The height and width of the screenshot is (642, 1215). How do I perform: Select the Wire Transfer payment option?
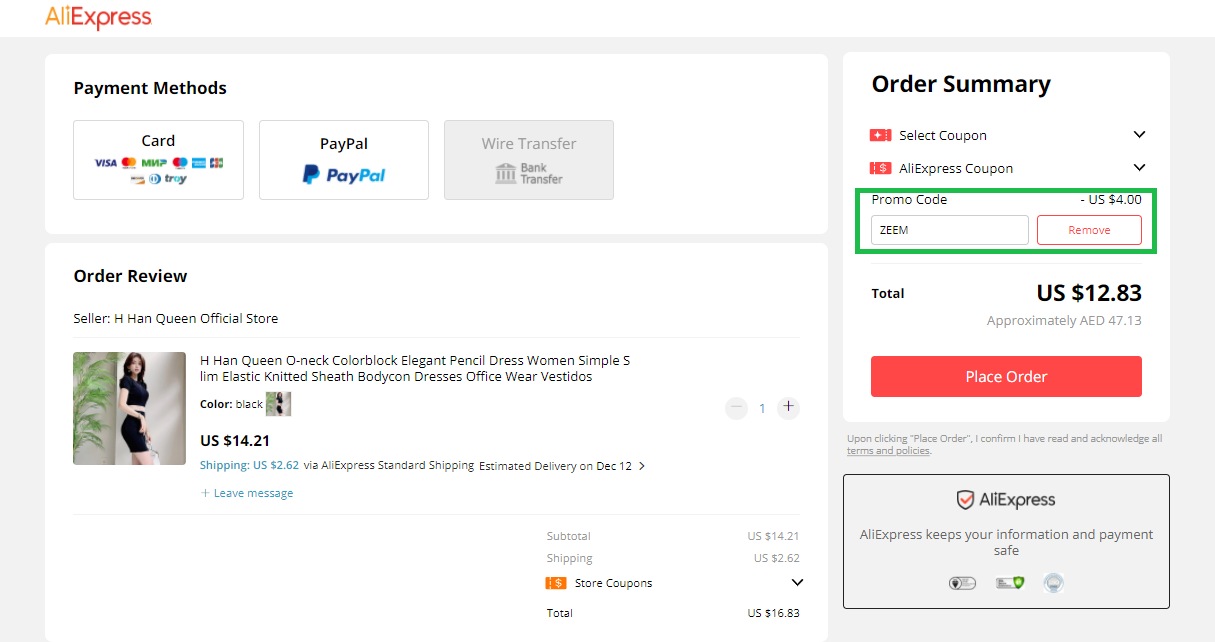528,160
